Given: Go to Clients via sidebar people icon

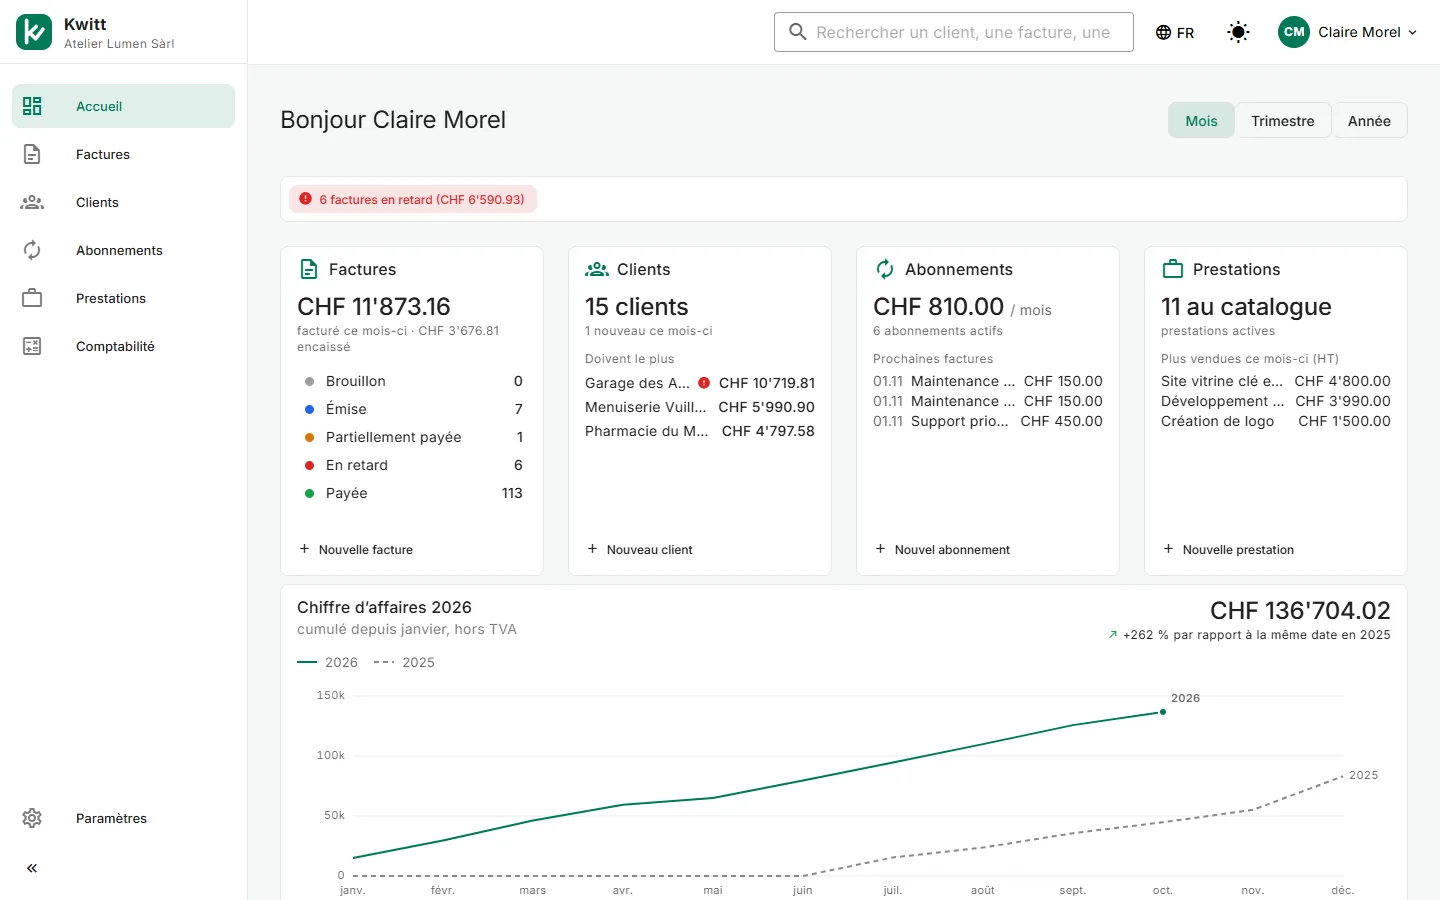Looking at the screenshot, I should 32,202.
